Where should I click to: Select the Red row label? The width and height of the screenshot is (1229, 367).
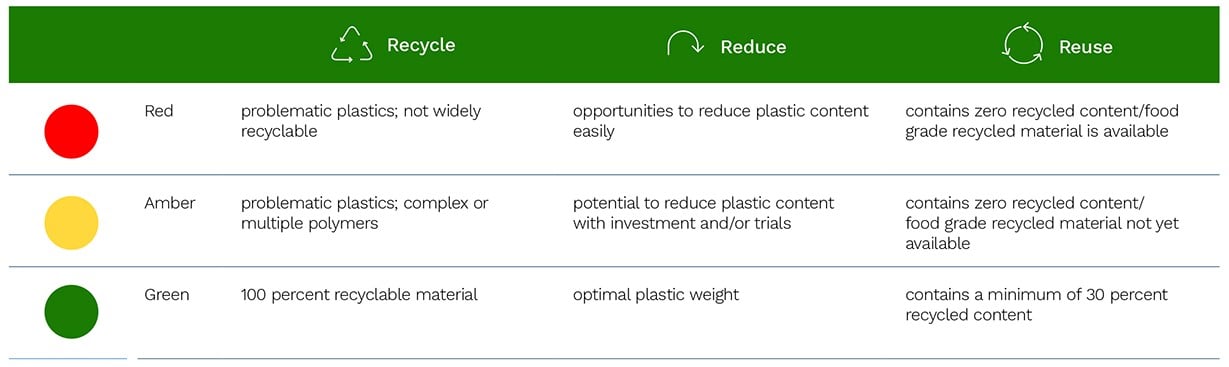click(x=159, y=111)
